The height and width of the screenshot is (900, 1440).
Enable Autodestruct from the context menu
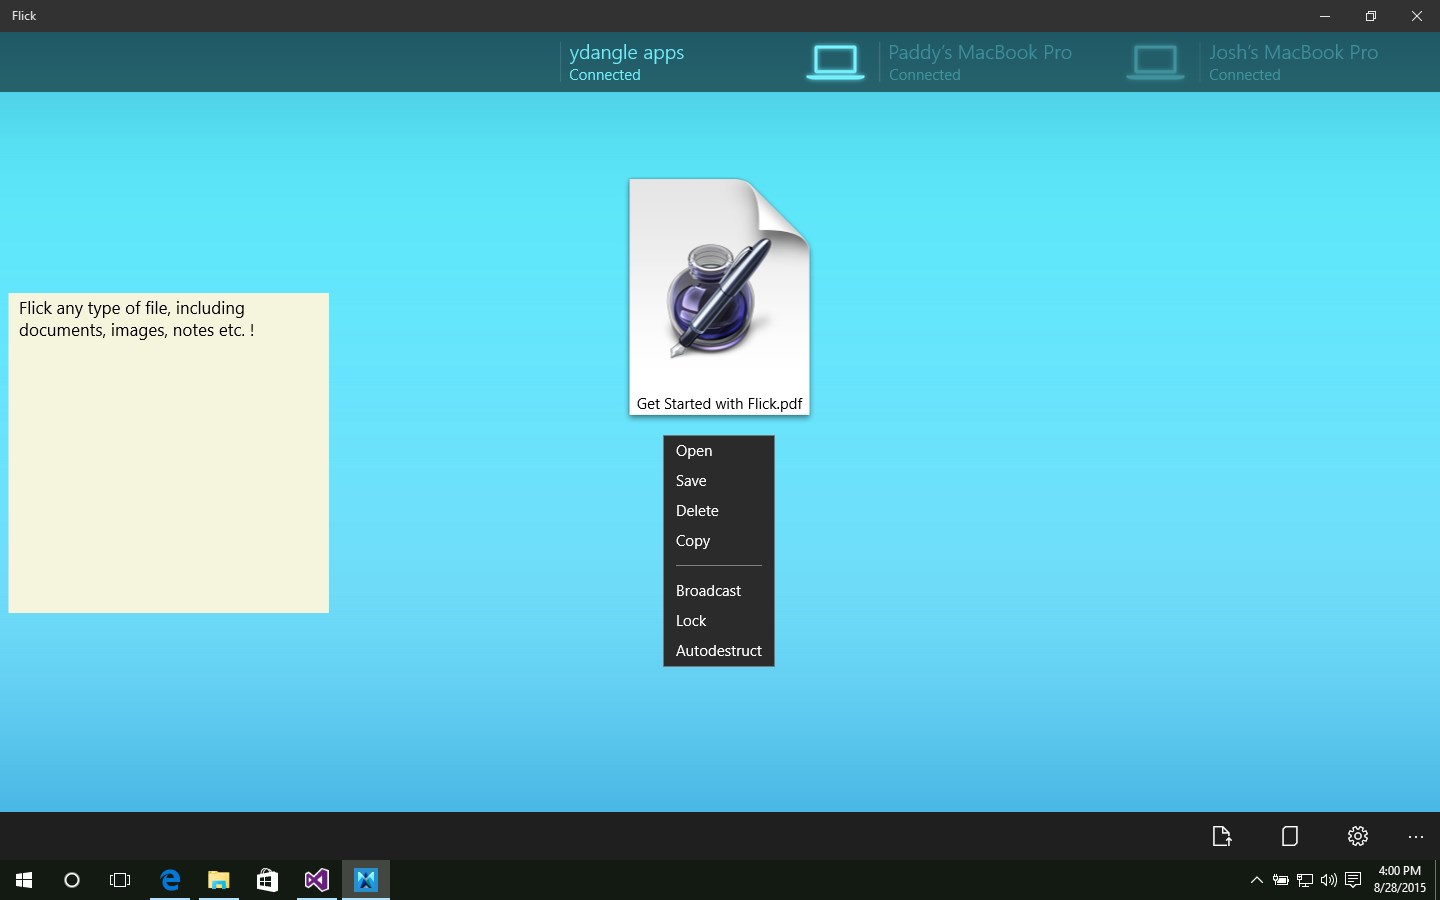click(718, 651)
